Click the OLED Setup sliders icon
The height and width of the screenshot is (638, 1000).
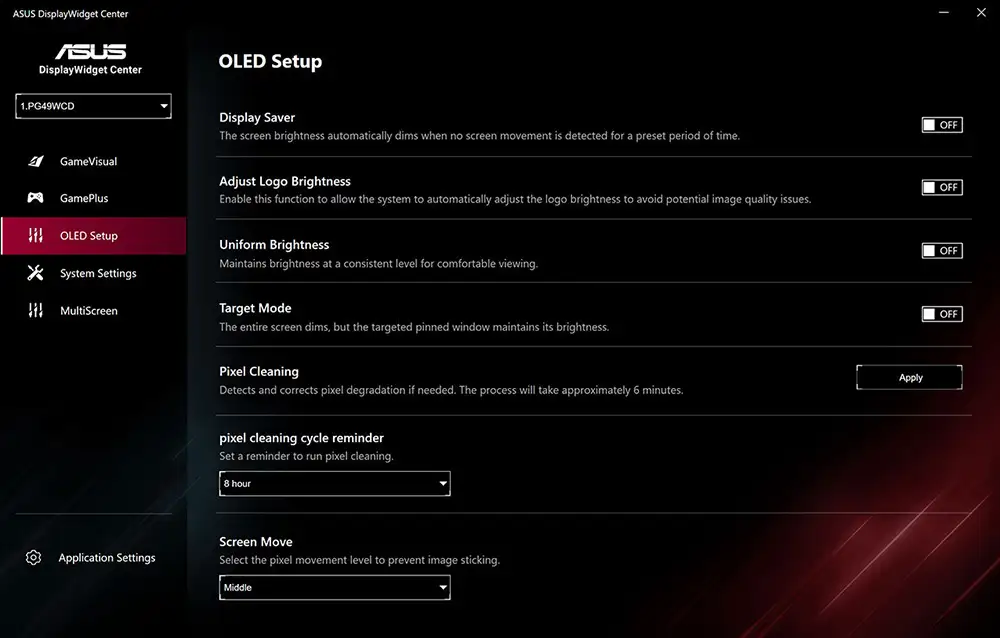tap(36, 236)
